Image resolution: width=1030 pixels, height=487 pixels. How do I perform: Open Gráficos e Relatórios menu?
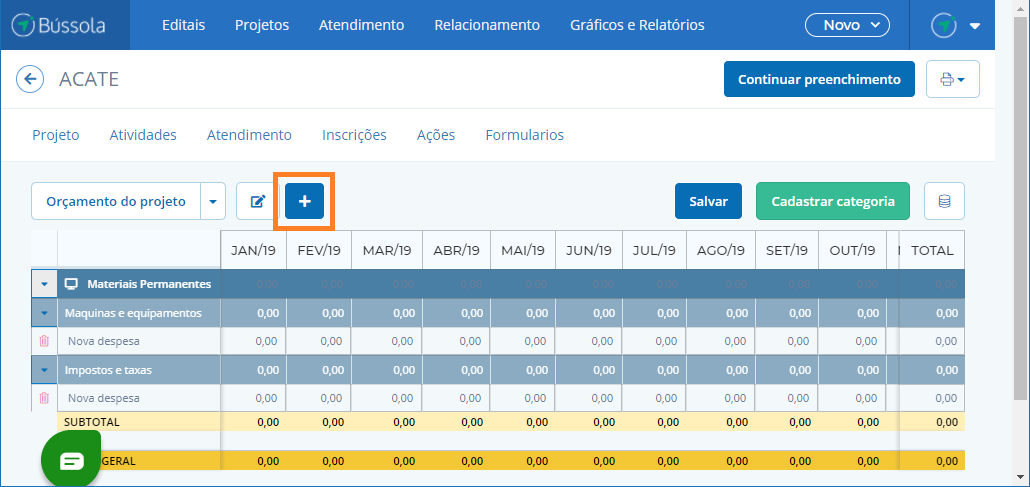[637, 25]
